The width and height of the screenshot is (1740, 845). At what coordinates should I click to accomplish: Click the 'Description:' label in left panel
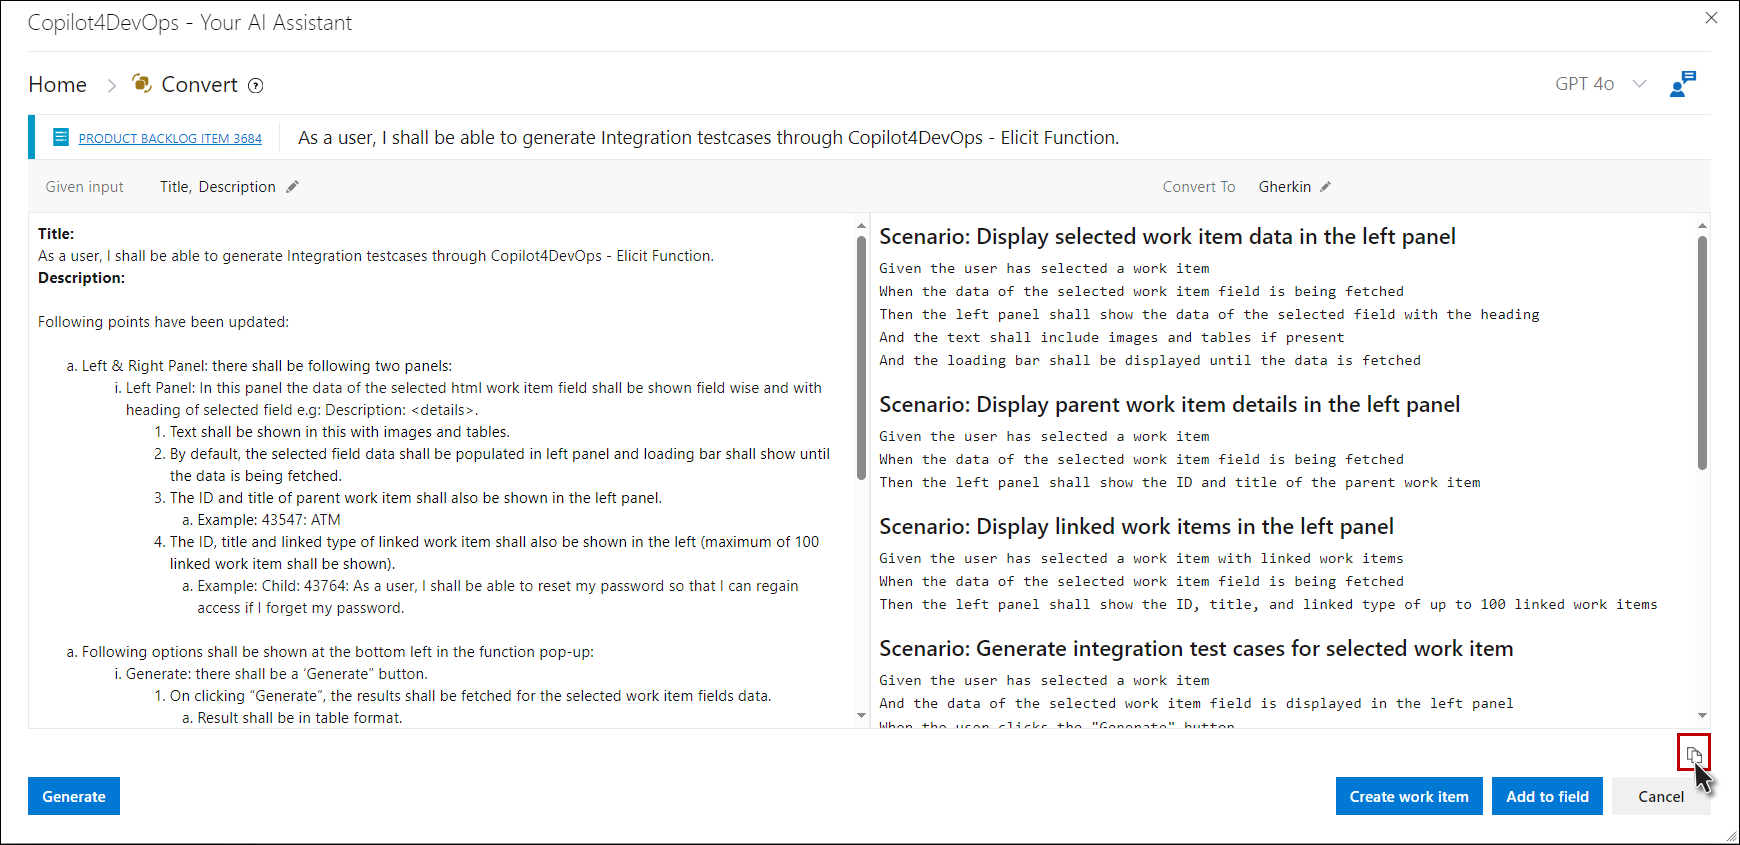click(x=81, y=278)
